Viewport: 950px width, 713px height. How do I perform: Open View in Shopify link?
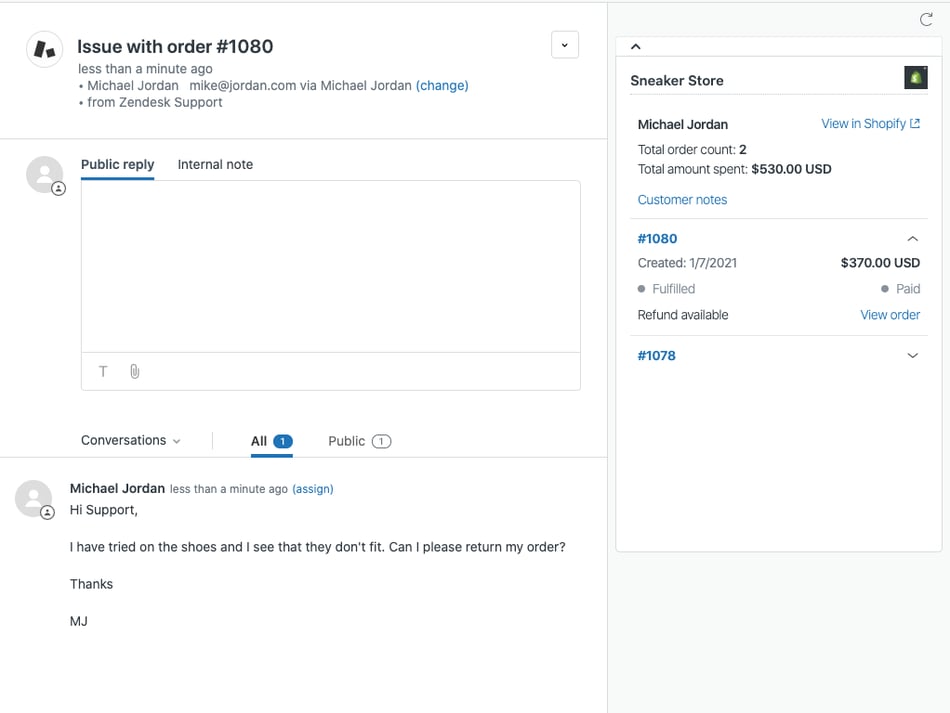pyautogui.click(x=871, y=124)
